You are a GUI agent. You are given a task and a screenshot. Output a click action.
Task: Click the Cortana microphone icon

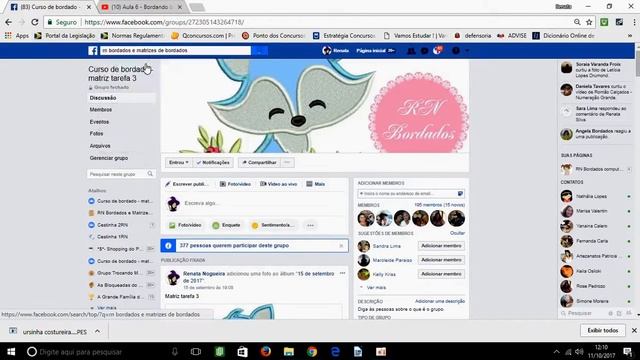click(175, 351)
